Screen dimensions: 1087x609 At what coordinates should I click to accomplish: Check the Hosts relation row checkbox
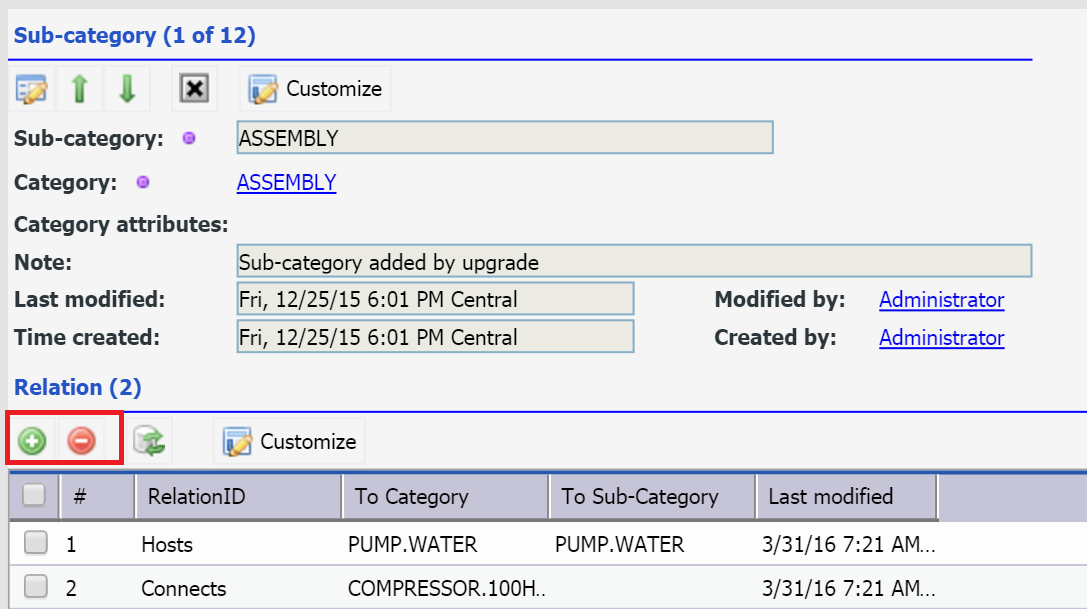click(36, 543)
